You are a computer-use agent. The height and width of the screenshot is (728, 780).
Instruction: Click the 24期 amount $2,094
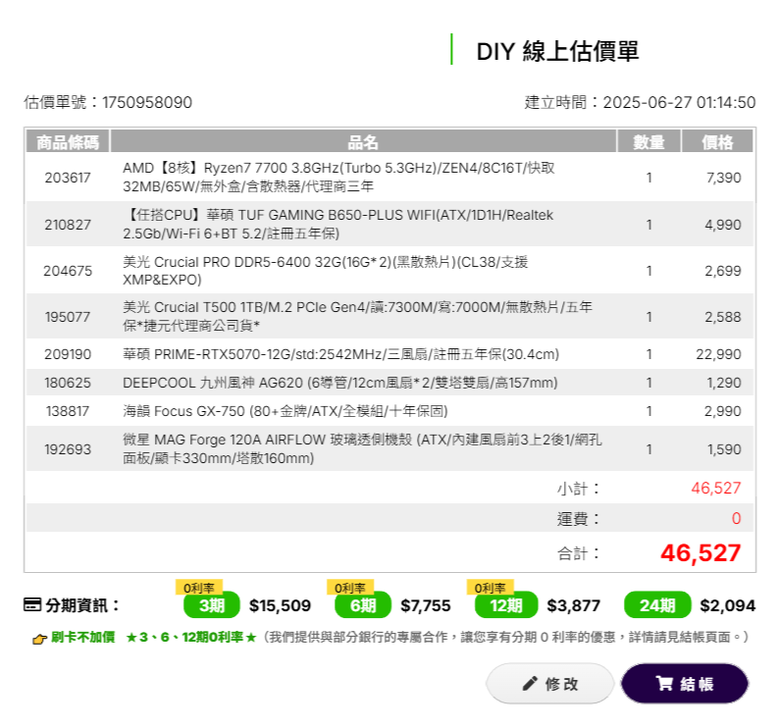point(728,606)
